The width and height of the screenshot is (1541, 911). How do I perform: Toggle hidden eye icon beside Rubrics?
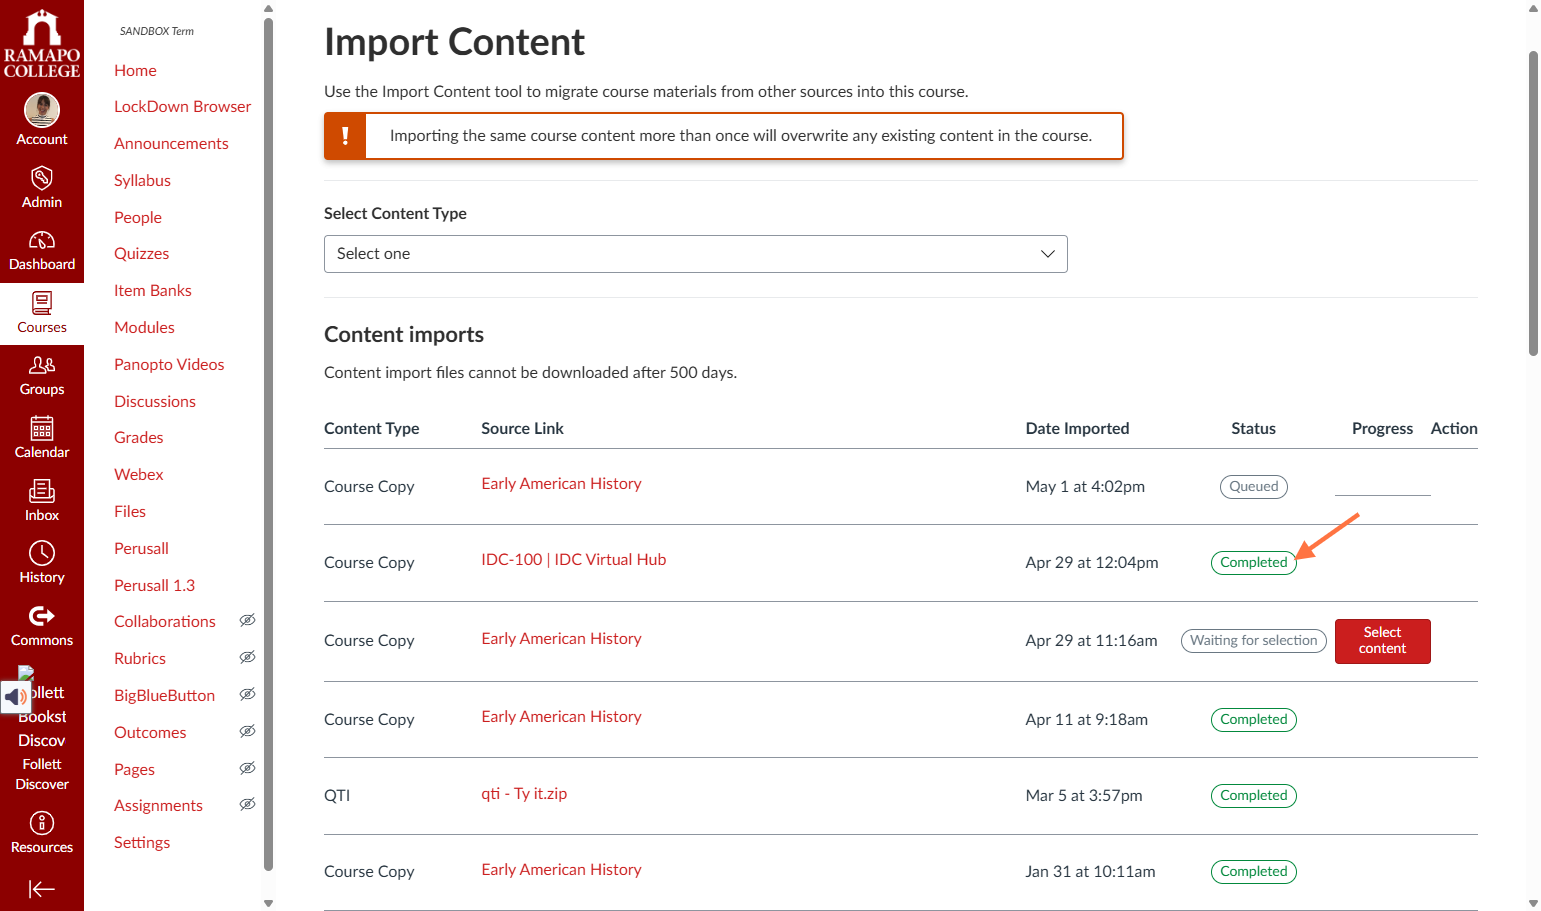pyautogui.click(x=247, y=658)
